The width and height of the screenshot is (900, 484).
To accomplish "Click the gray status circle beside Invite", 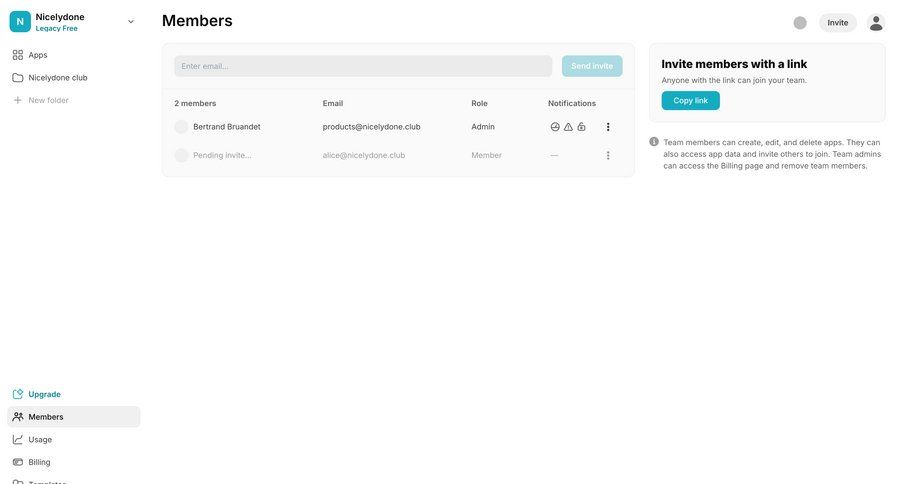I will [x=800, y=23].
